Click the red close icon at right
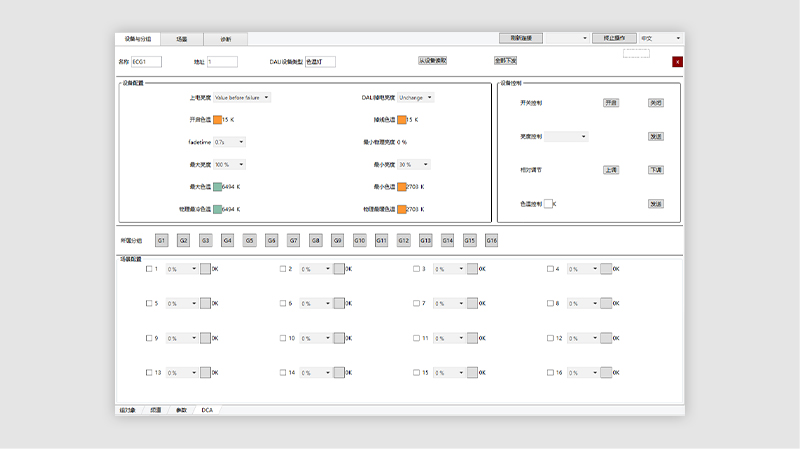This screenshot has height=449, width=800. (x=677, y=62)
